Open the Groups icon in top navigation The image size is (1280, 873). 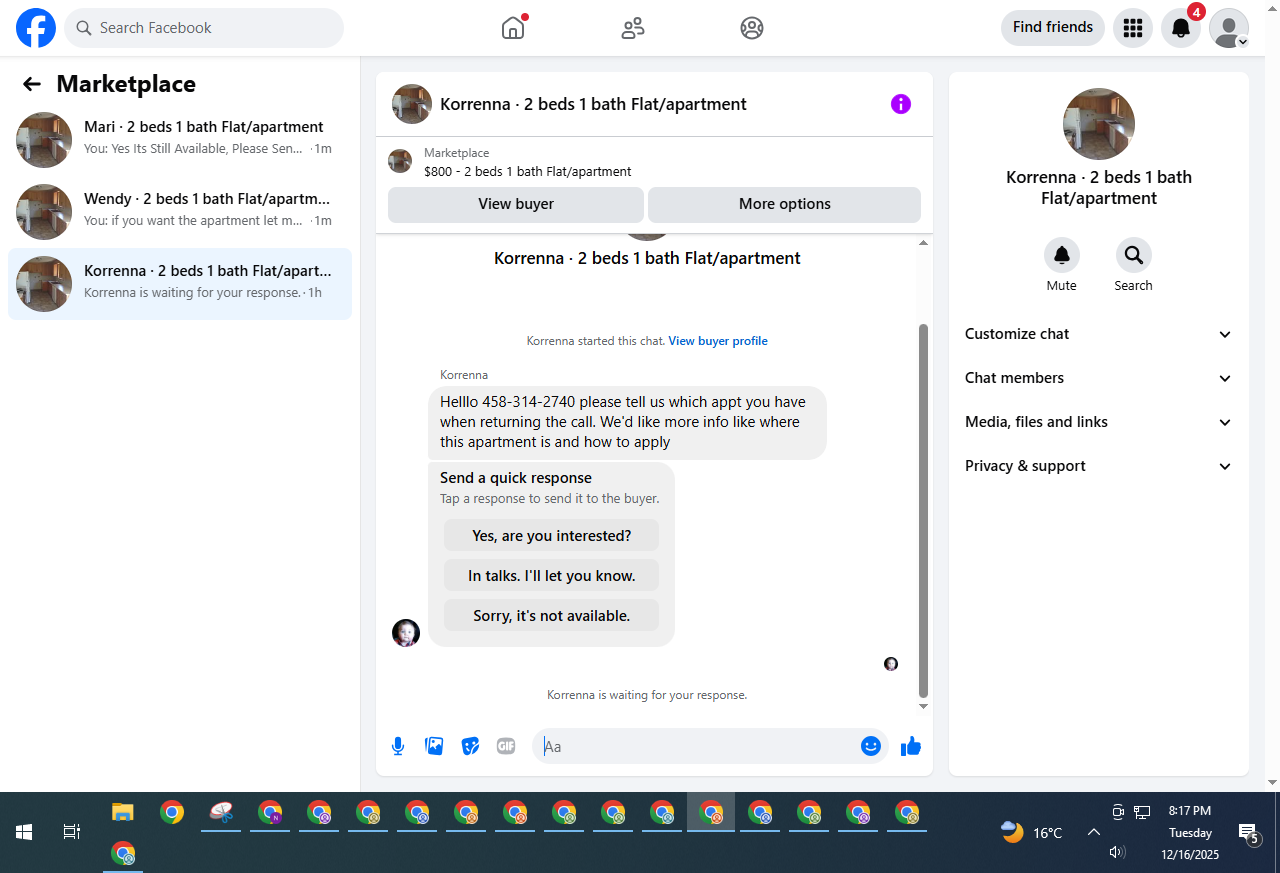click(x=752, y=28)
